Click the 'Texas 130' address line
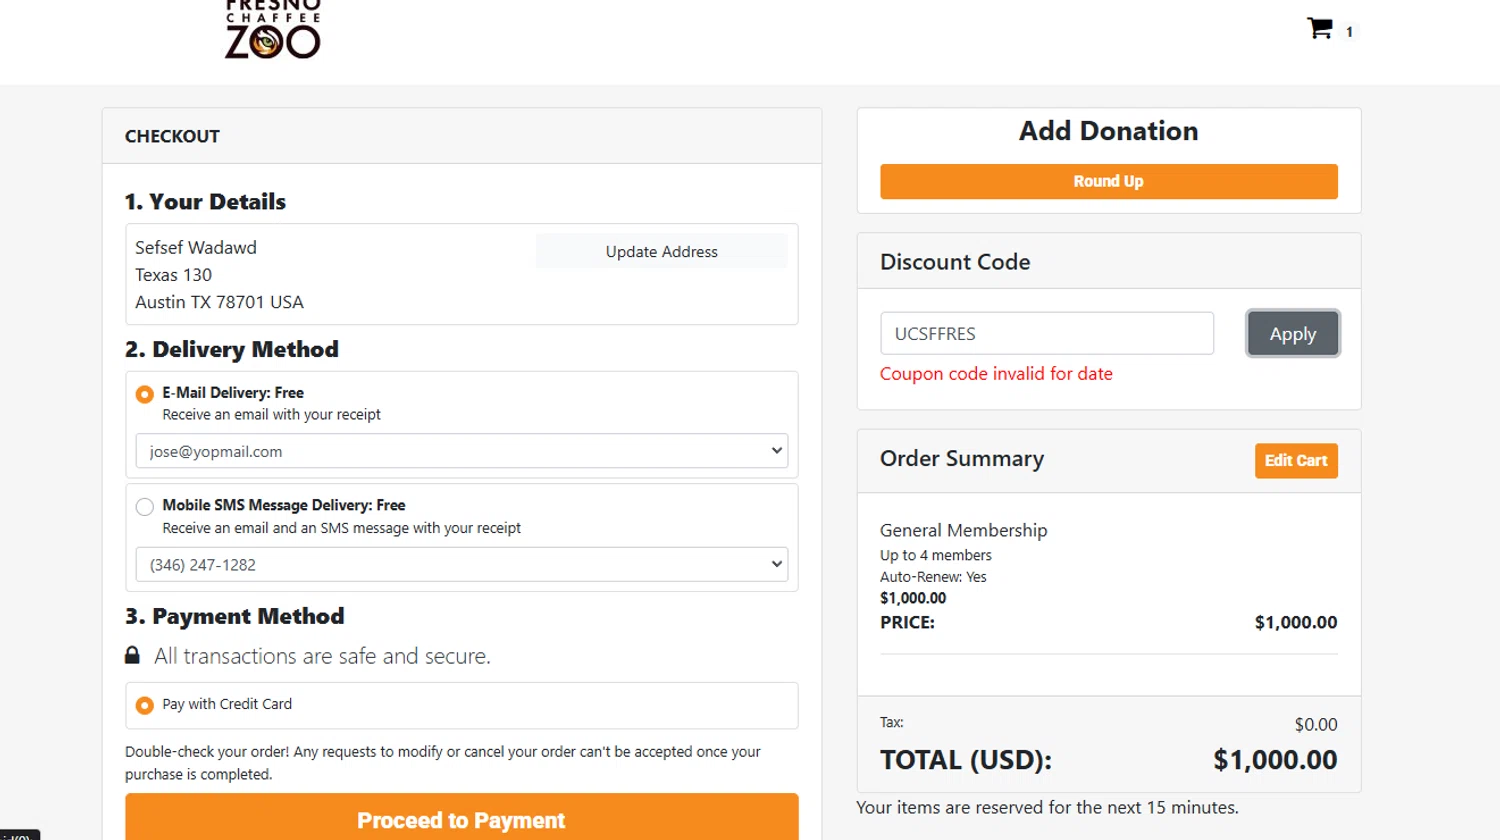 click(x=173, y=275)
